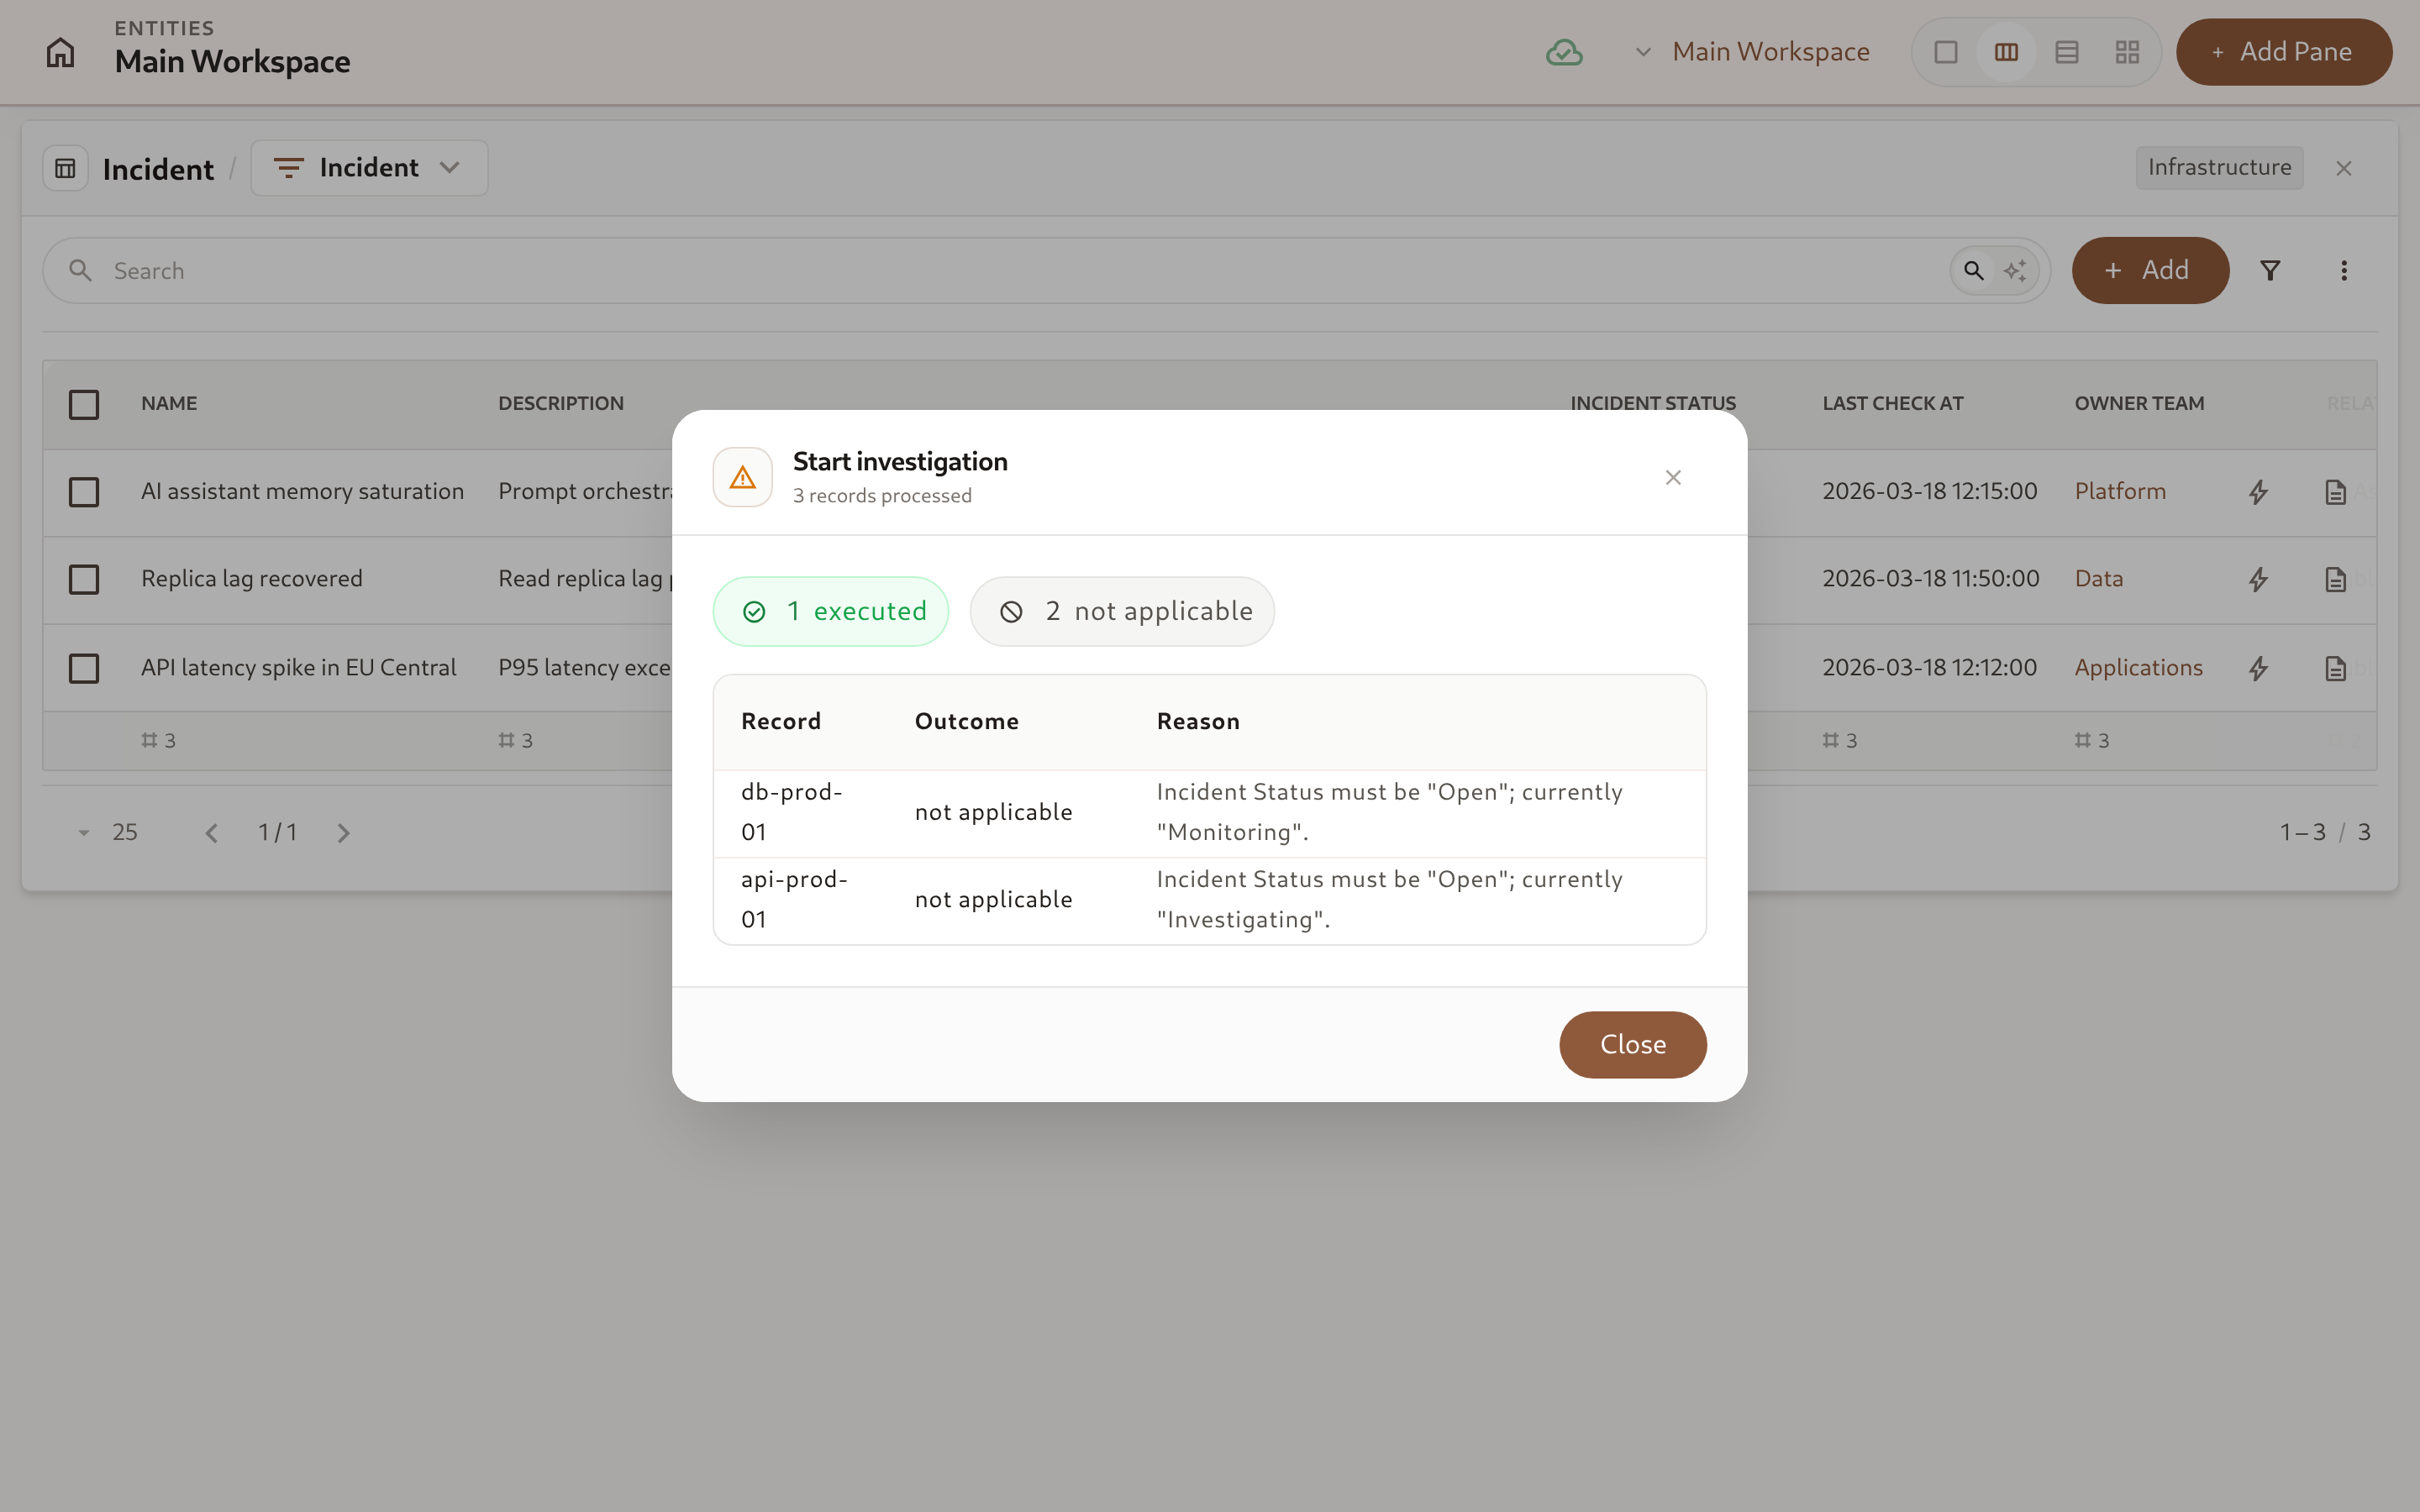Open the document icon in the Platform row
Viewport: 2420px width, 1512px height.
(2335, 492)
